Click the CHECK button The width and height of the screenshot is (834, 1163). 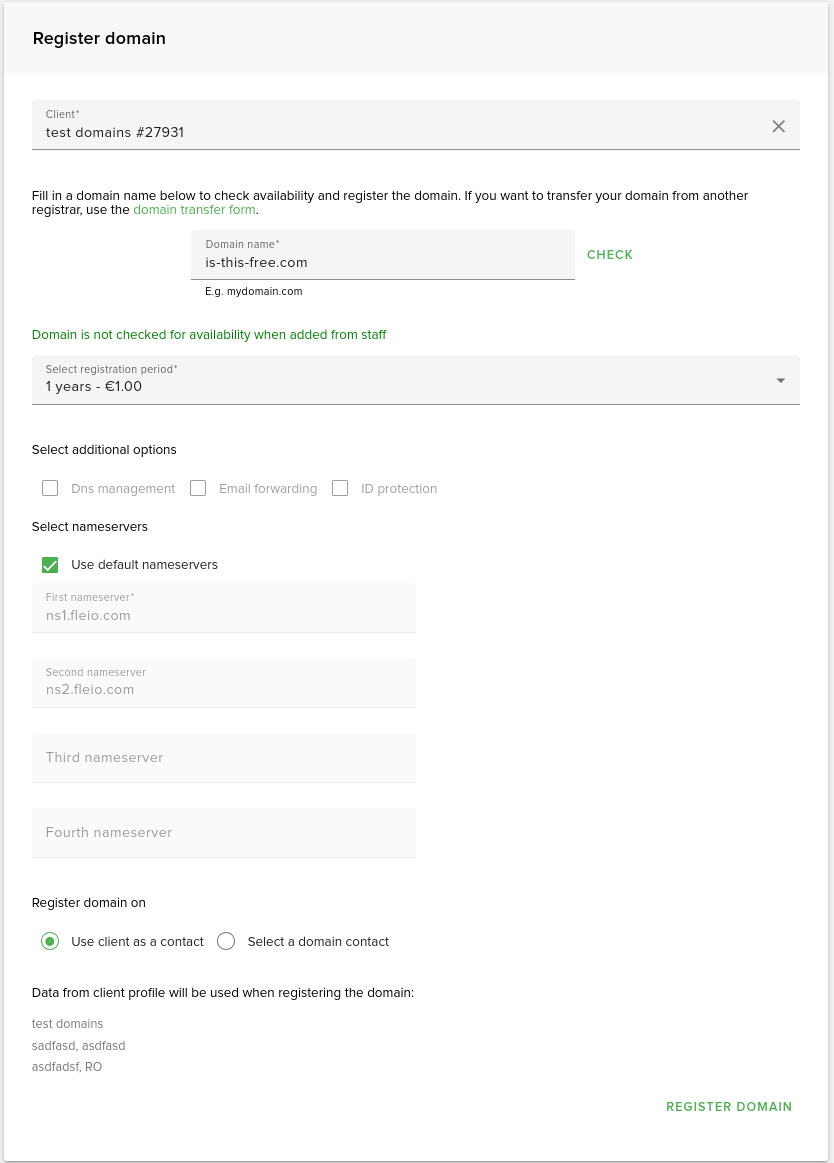point(610,255)
